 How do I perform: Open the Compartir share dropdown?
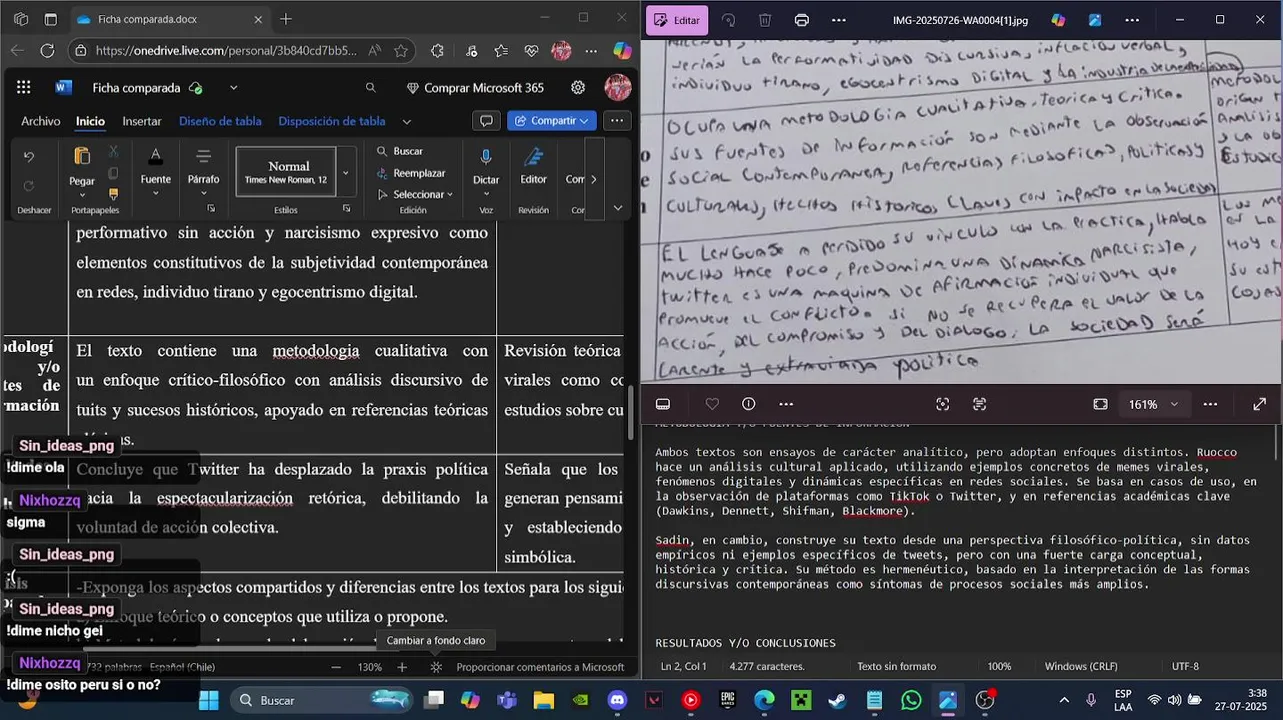point(552,121)
